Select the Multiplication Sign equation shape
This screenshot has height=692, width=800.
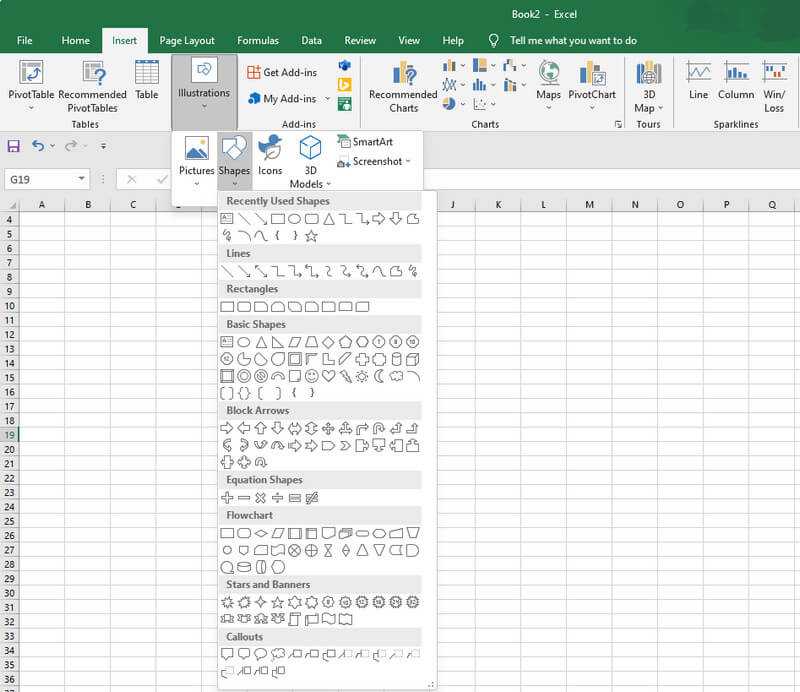[261, 498]
